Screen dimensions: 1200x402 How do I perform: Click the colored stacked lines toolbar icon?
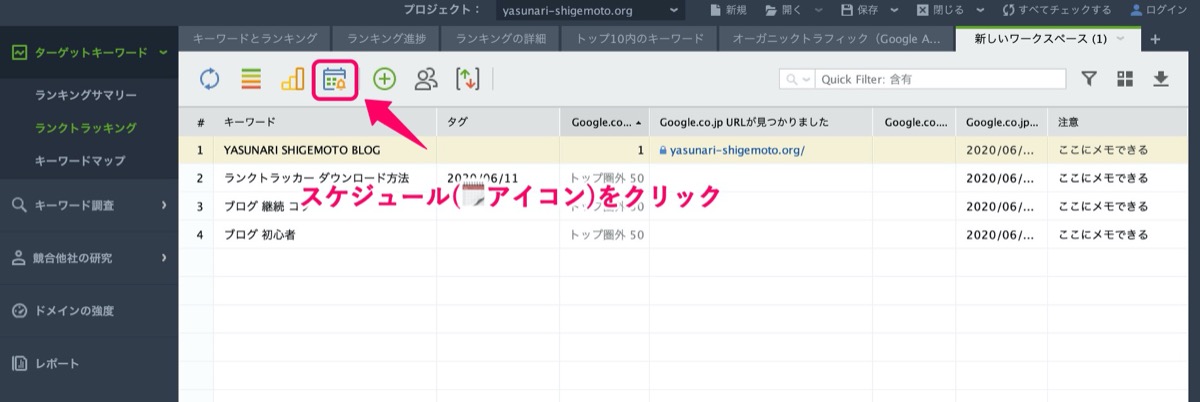click(x=251, y=80)
